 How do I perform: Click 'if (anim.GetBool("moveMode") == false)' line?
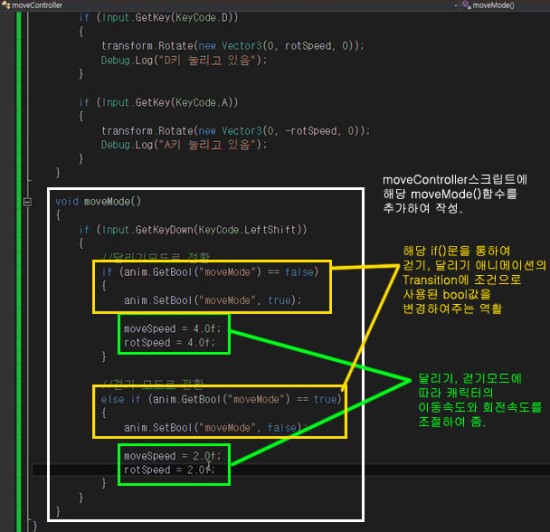pos(210,272)
